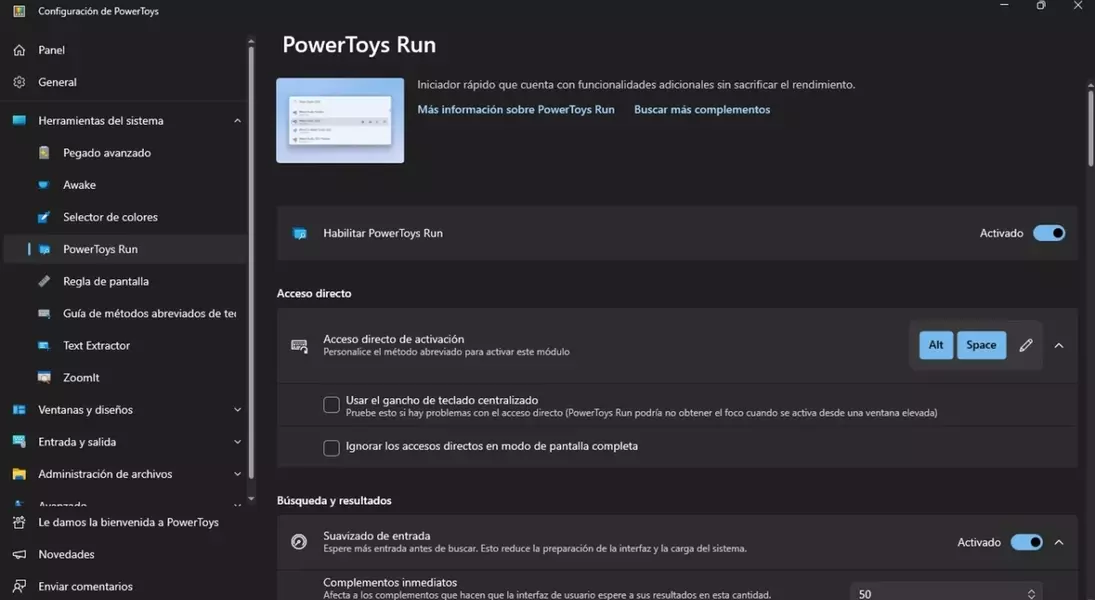
Task: Enable Ignorar los accesos directos en pantalla completa
Action: click(x=331, y=447)
